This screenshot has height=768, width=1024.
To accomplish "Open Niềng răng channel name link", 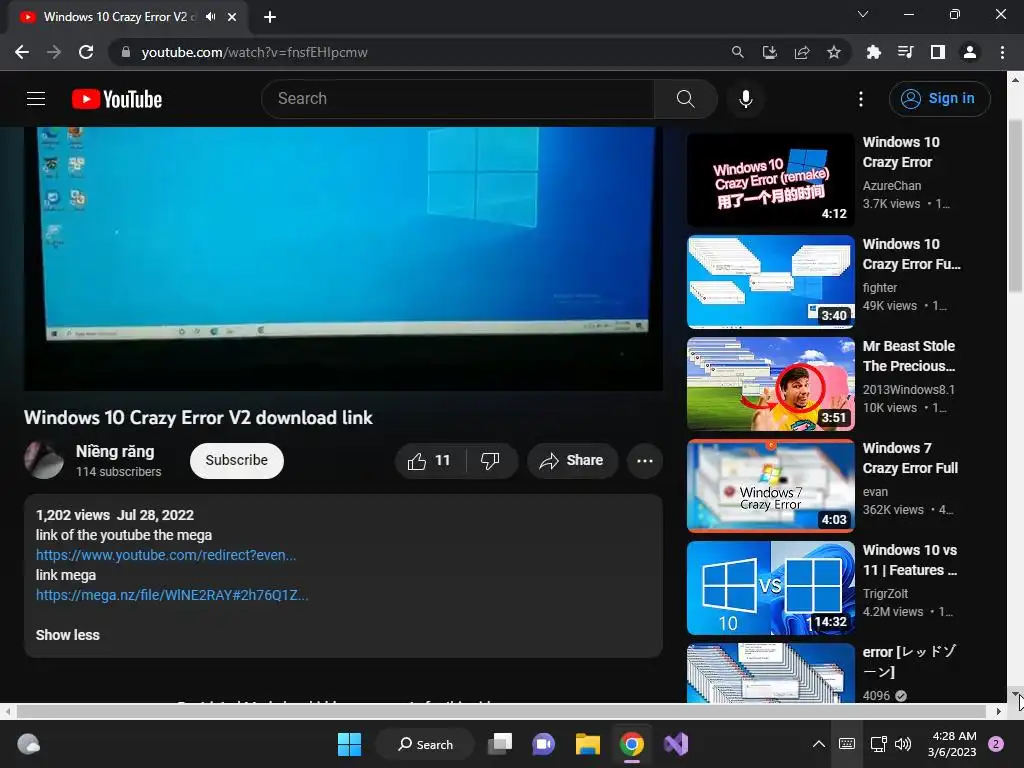I will click(115, 451).
